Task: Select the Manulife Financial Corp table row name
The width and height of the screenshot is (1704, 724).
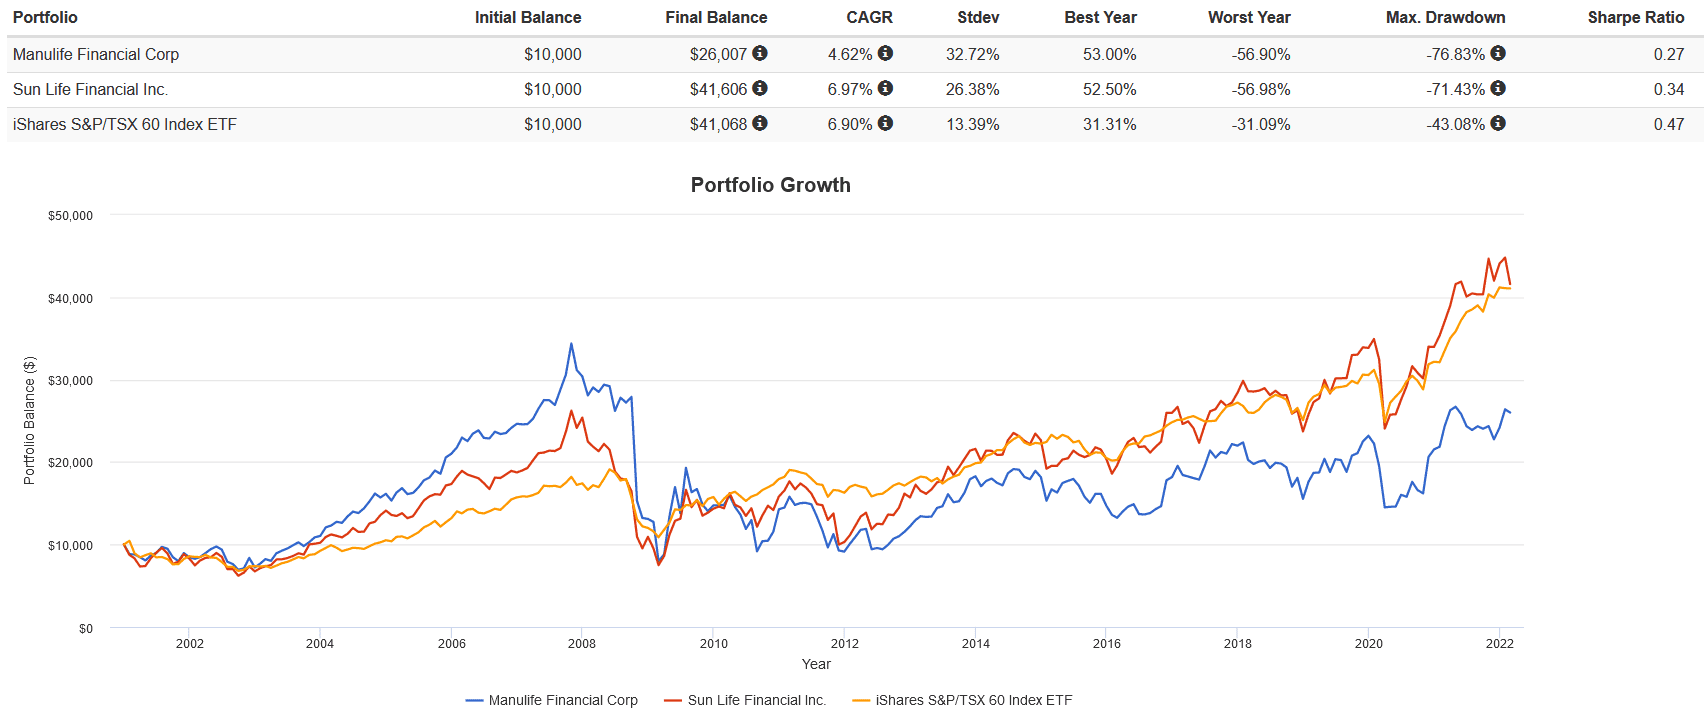Action: [x=96, y=54]
